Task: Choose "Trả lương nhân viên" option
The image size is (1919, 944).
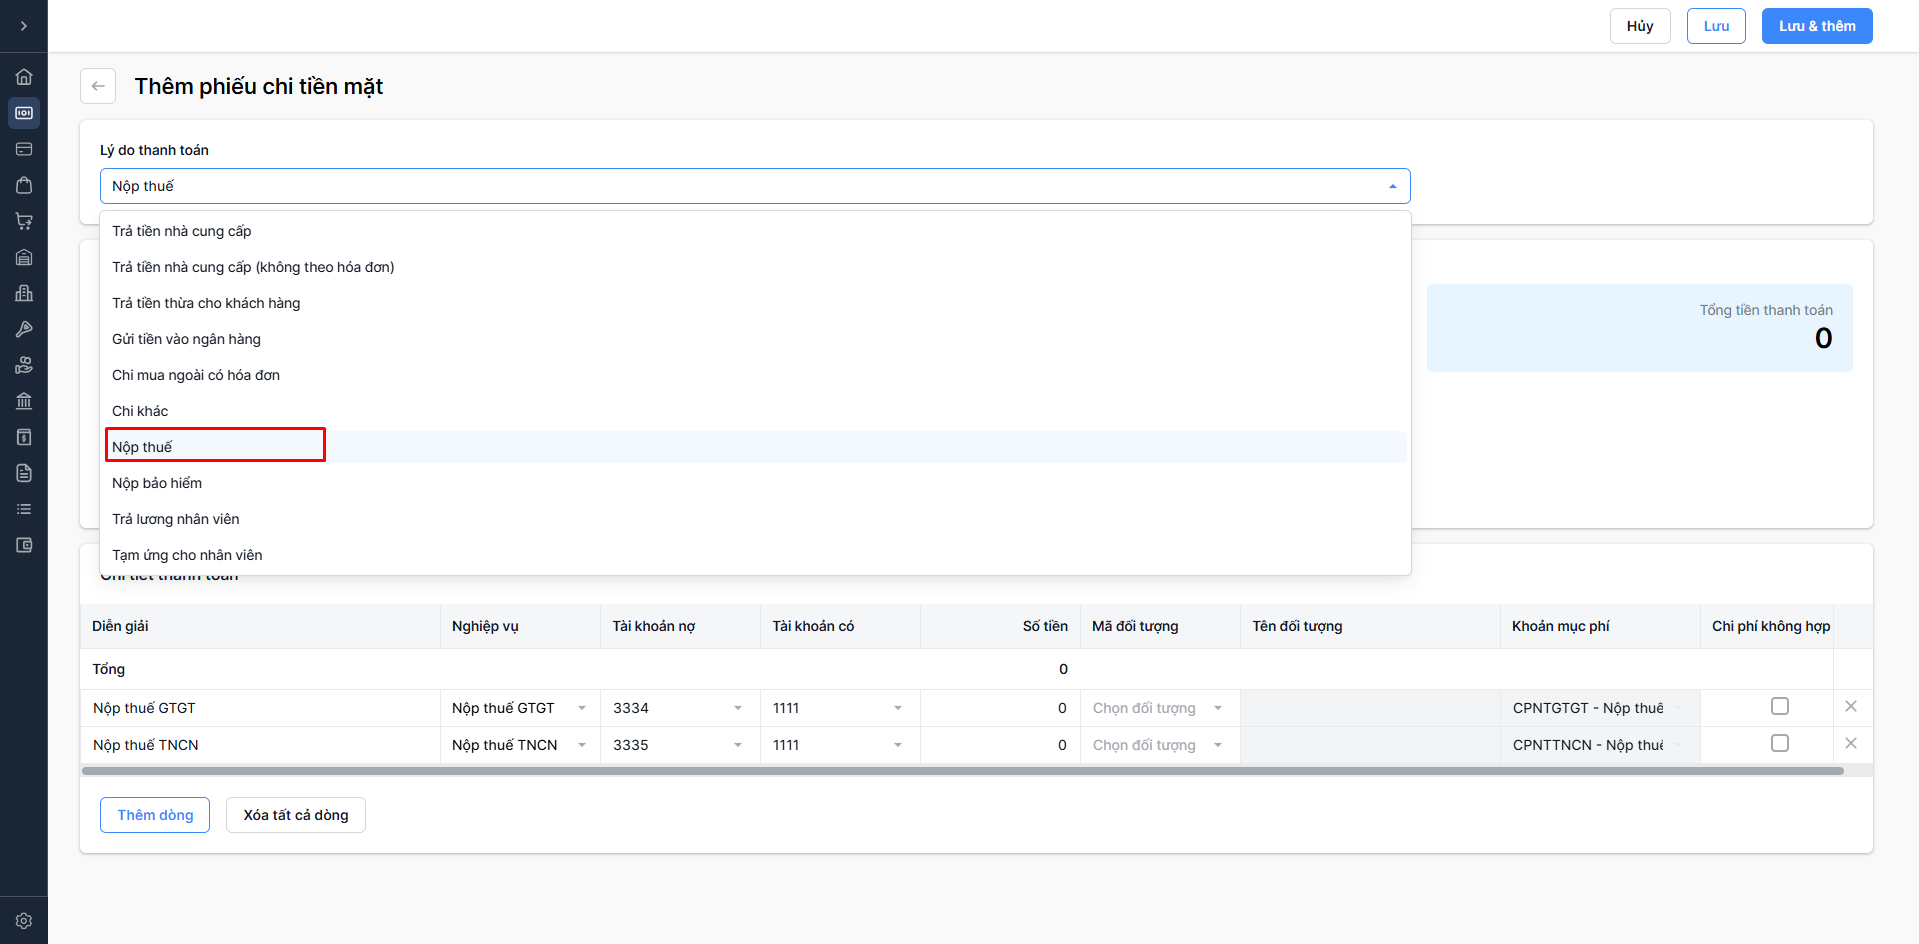Action: coord(176,519)
